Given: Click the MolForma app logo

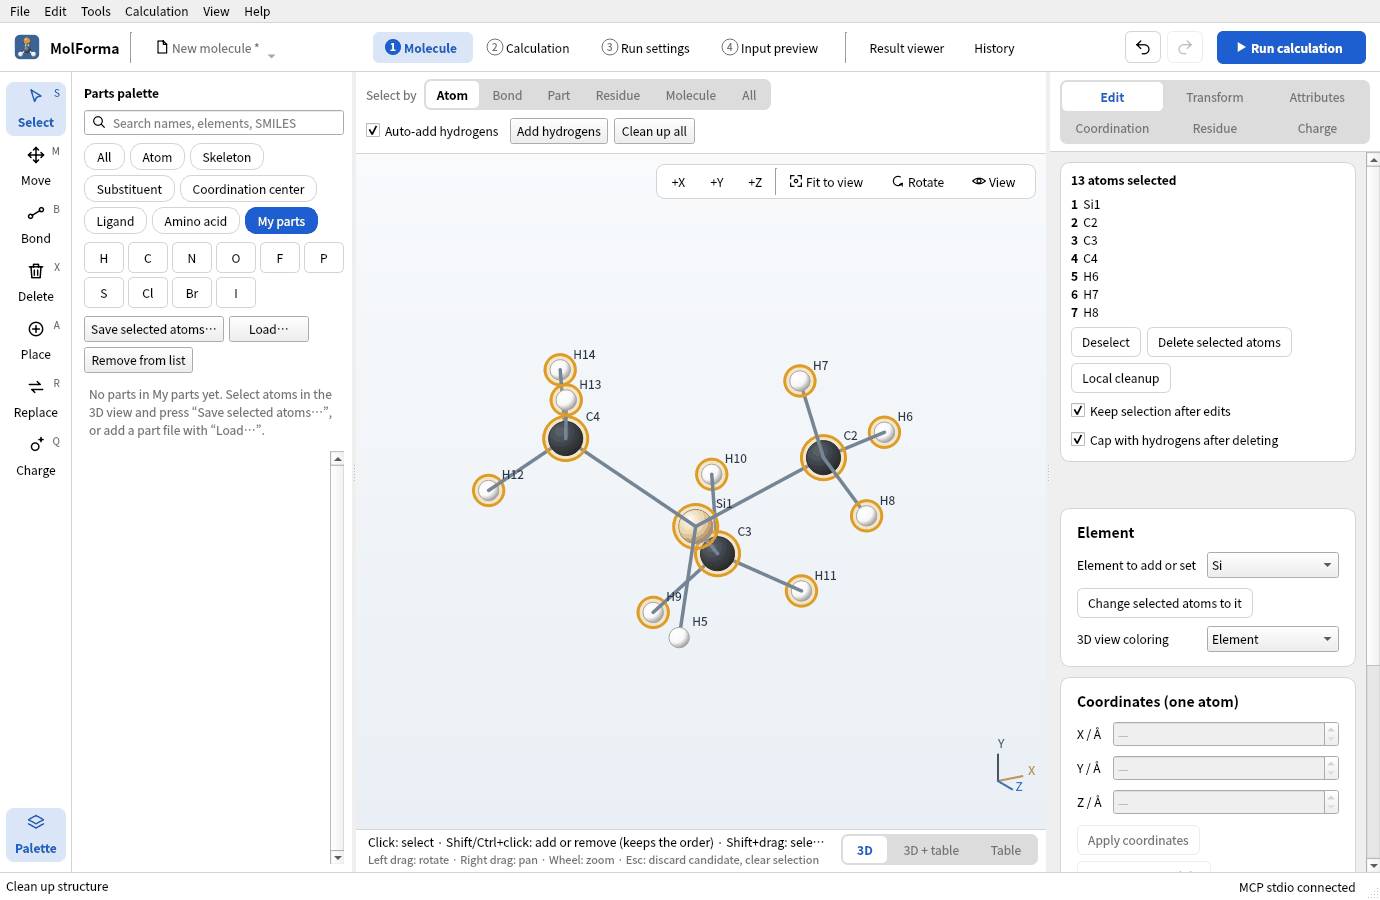Looking at the screenshot, I should pos(27,47).
